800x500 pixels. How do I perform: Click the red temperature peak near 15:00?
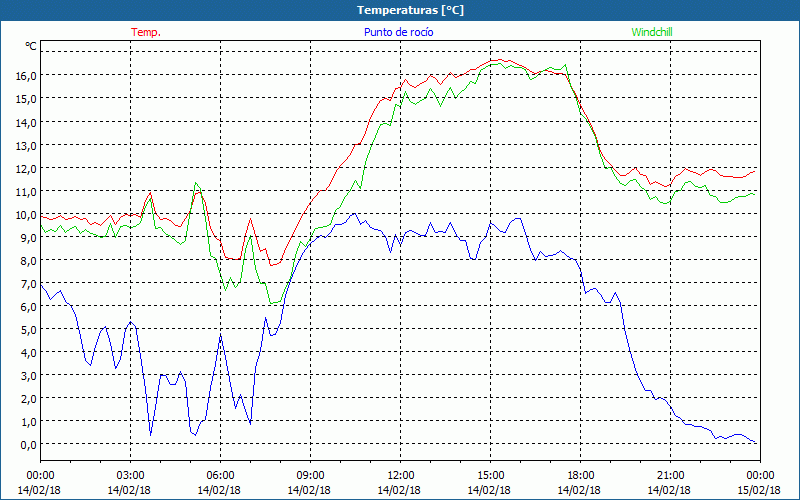499,60
